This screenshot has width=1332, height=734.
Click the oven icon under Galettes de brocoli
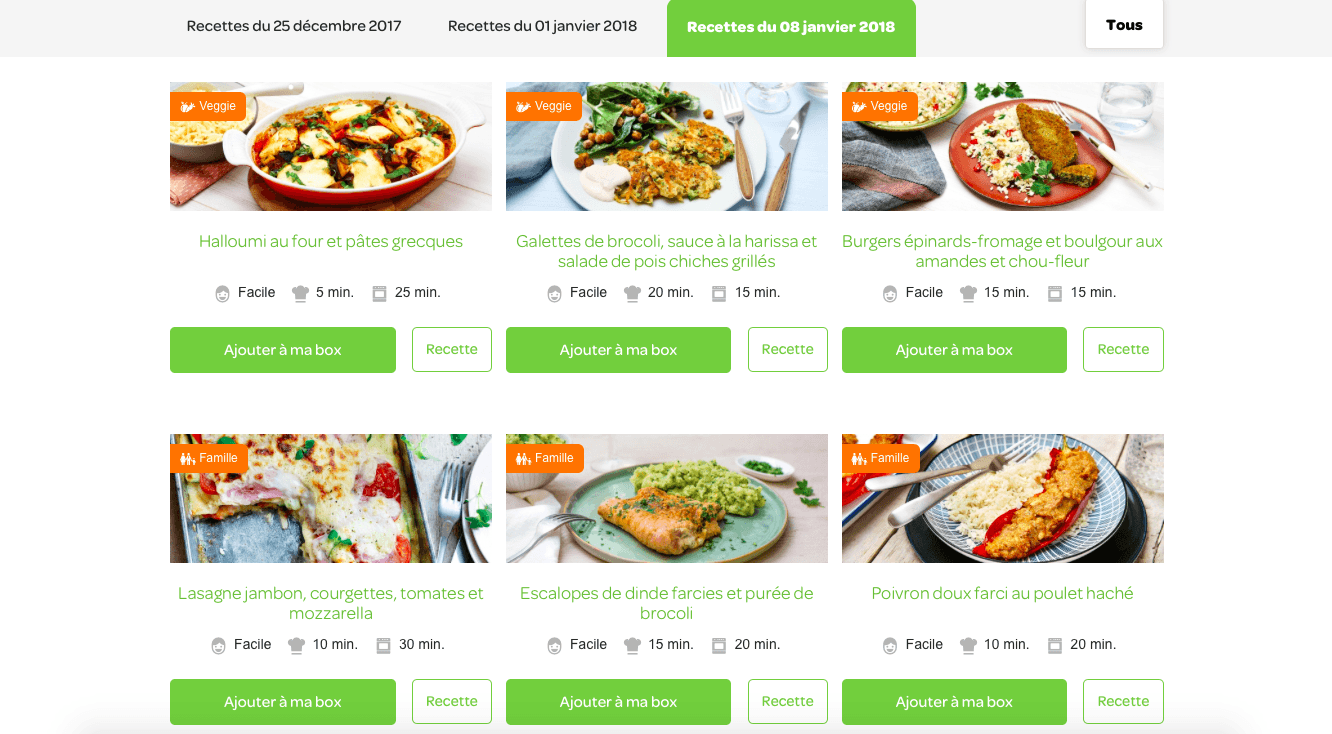(719, 293)
